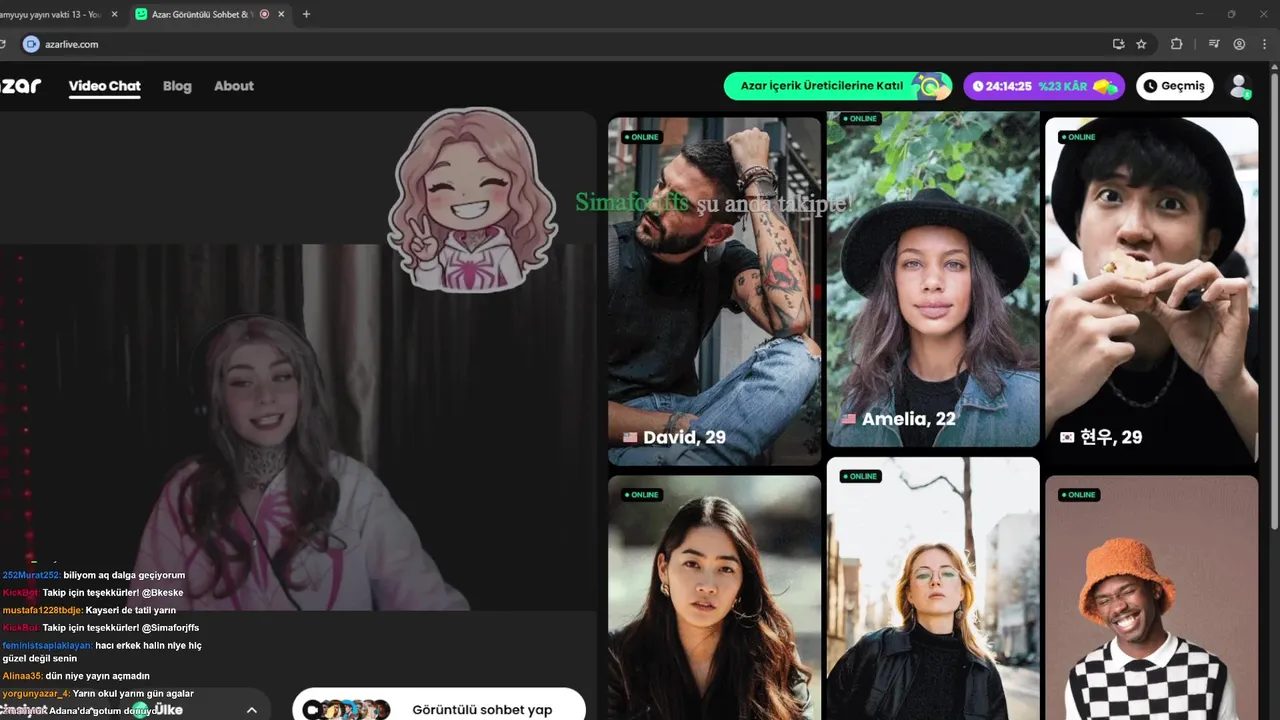Open David, 29 profile card
1280x720 pixels.
click(714, 291)
